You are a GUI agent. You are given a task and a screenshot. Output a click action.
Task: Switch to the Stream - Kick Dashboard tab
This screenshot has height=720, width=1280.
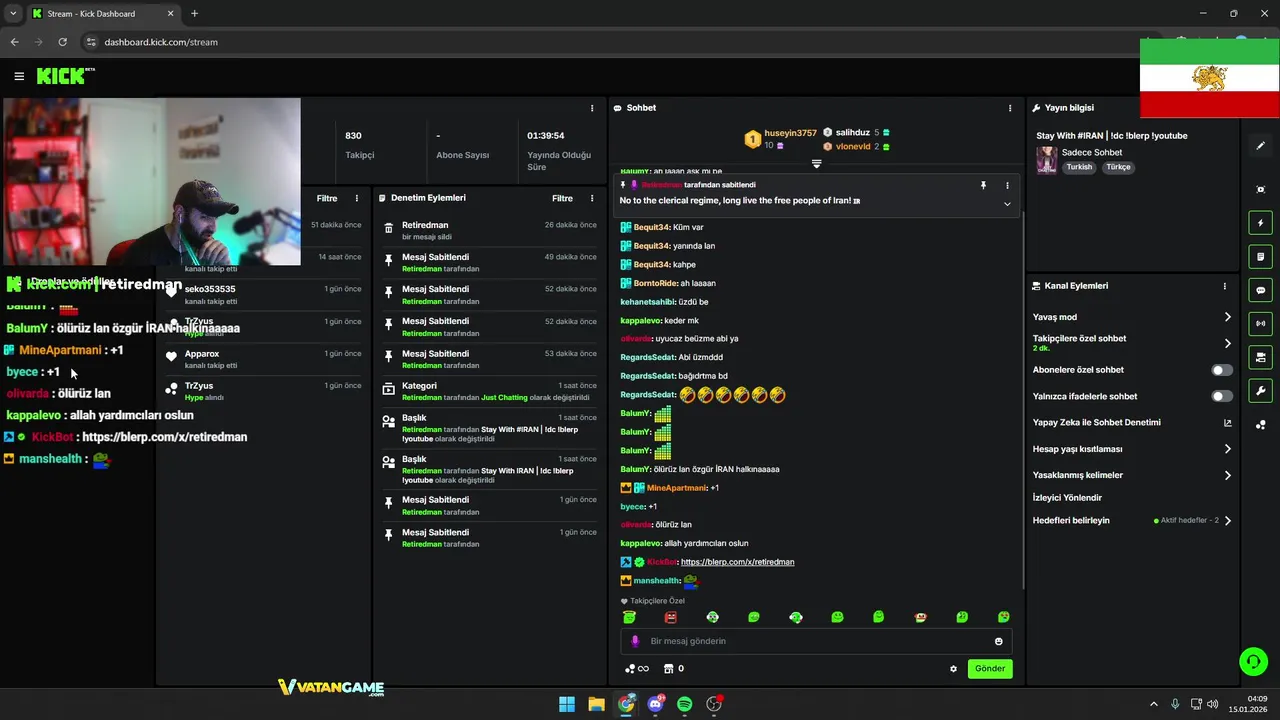pyautogui.click(x=102, y=13)
